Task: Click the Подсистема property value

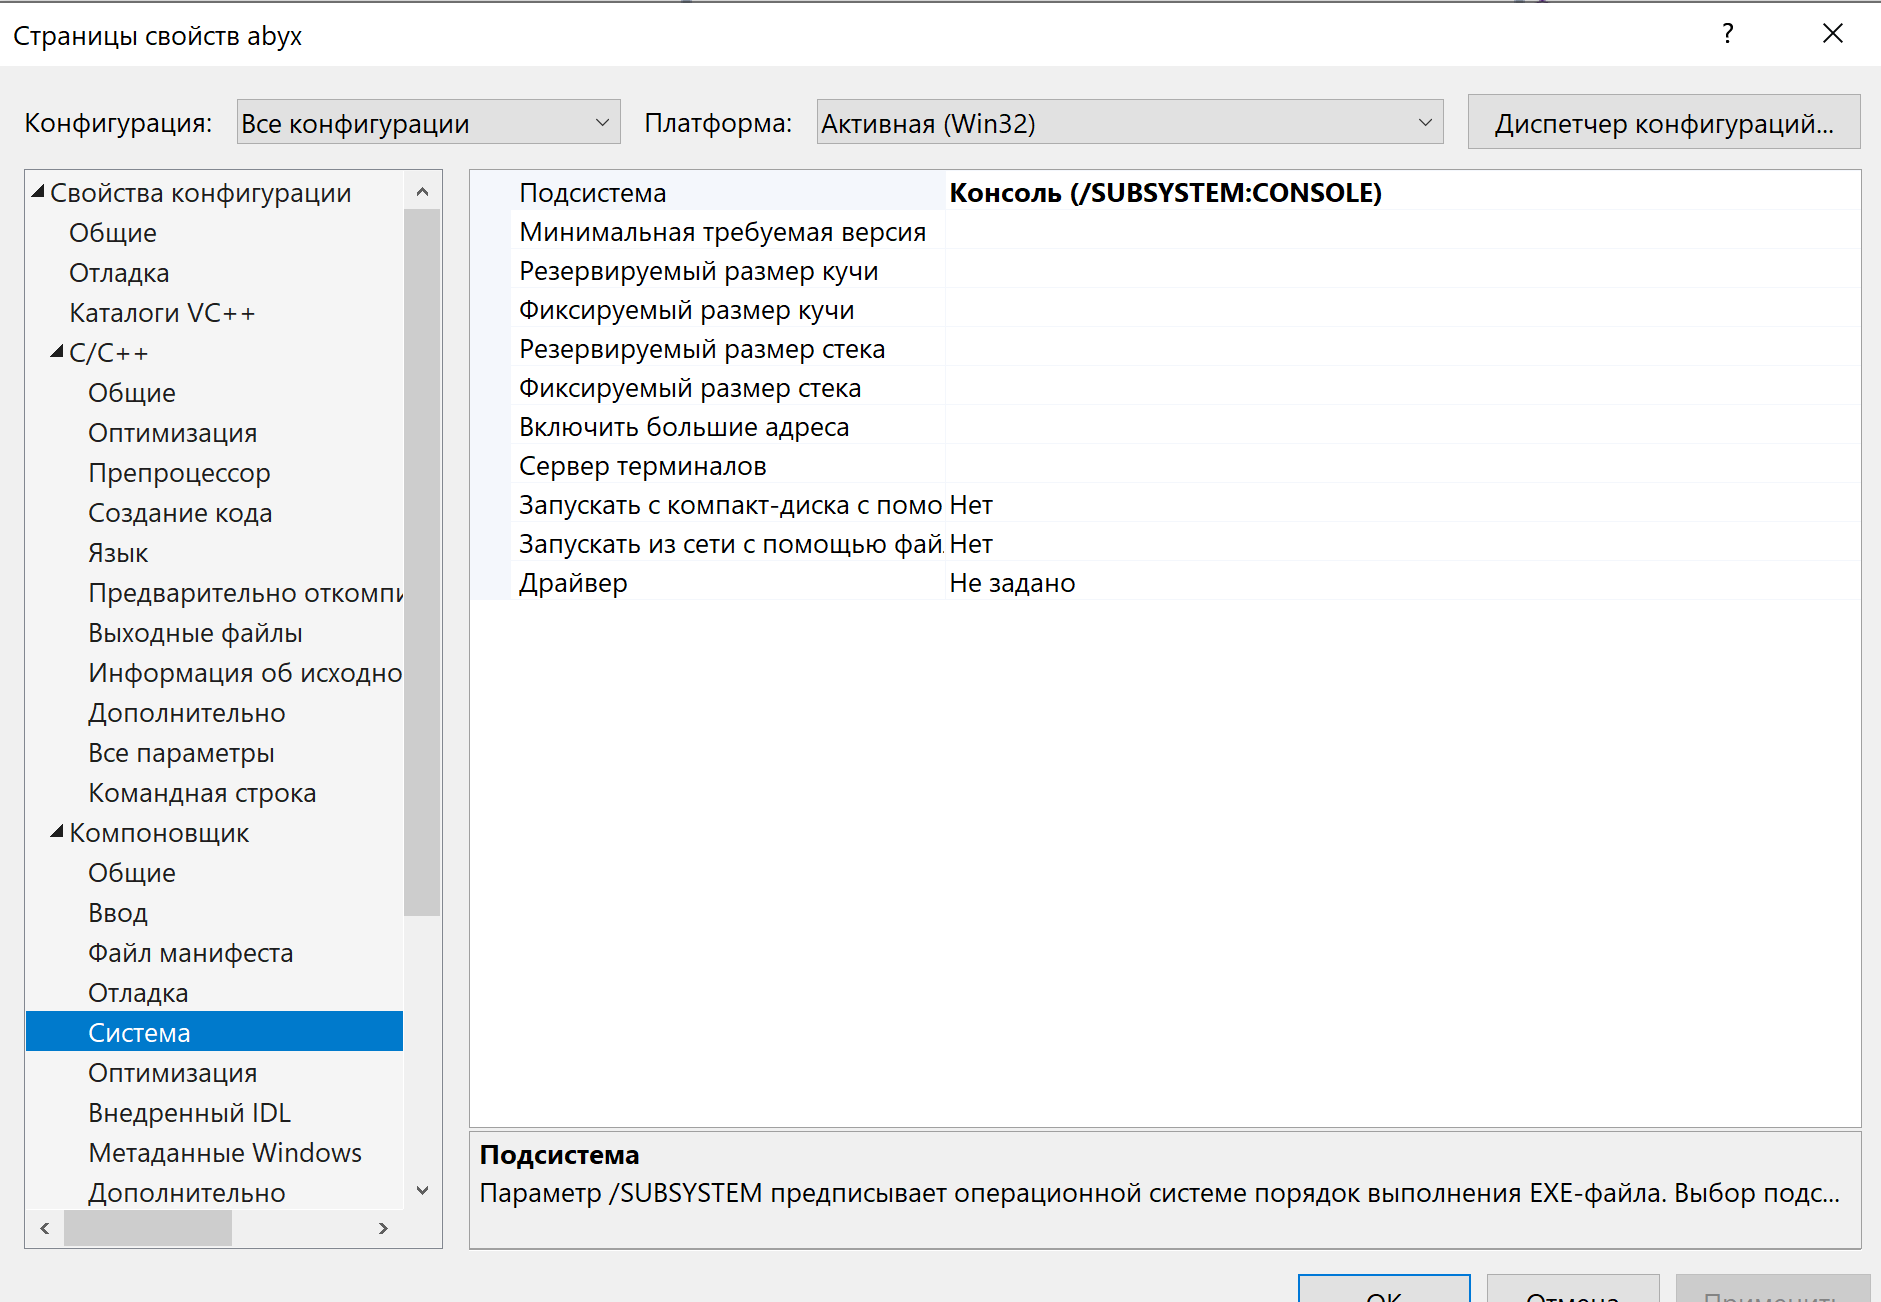Action: 1165,193
